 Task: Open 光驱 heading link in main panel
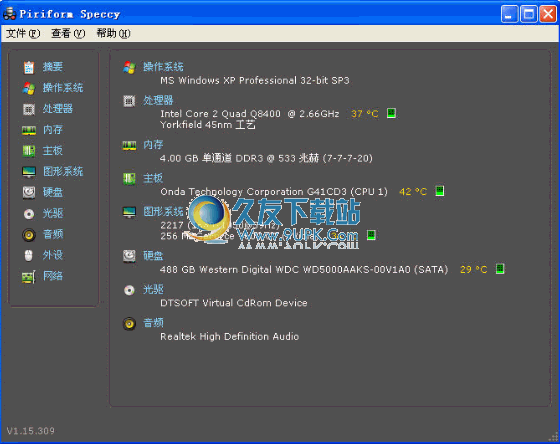(x=153, y=289)
